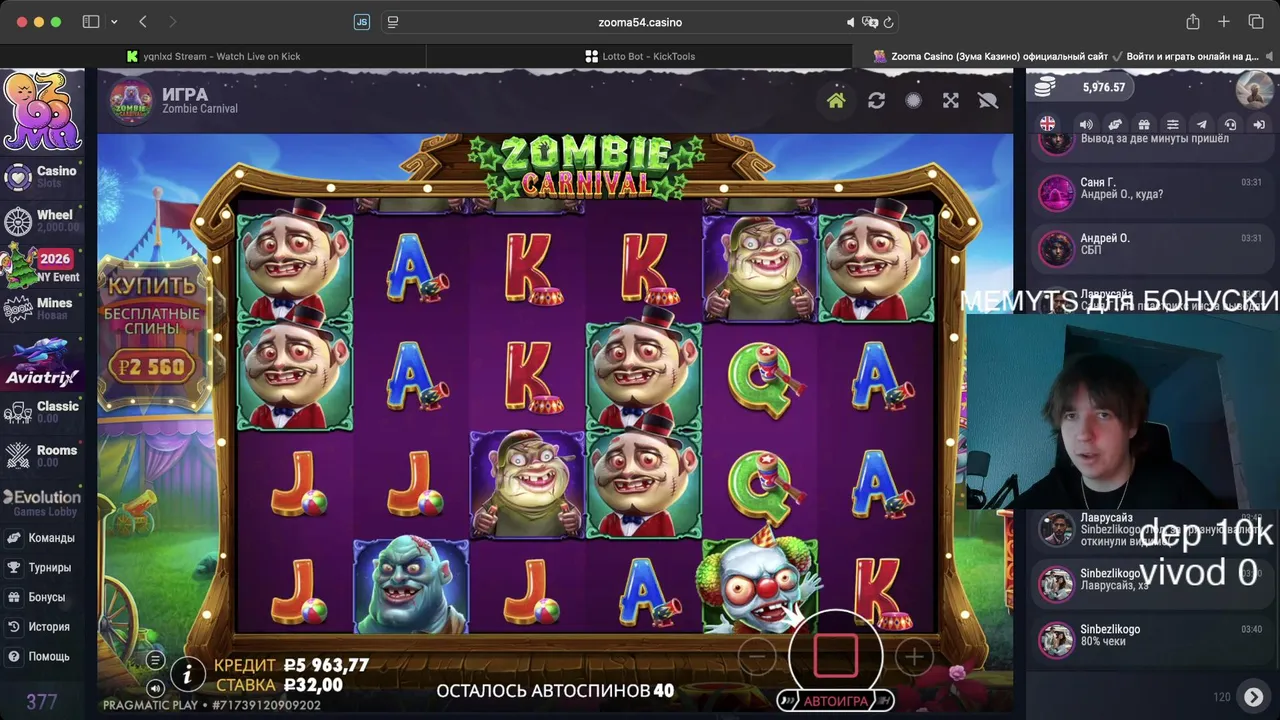Click the translate icon in address bar
This screenshot has width=1280, height=720.
pos(870,22)
